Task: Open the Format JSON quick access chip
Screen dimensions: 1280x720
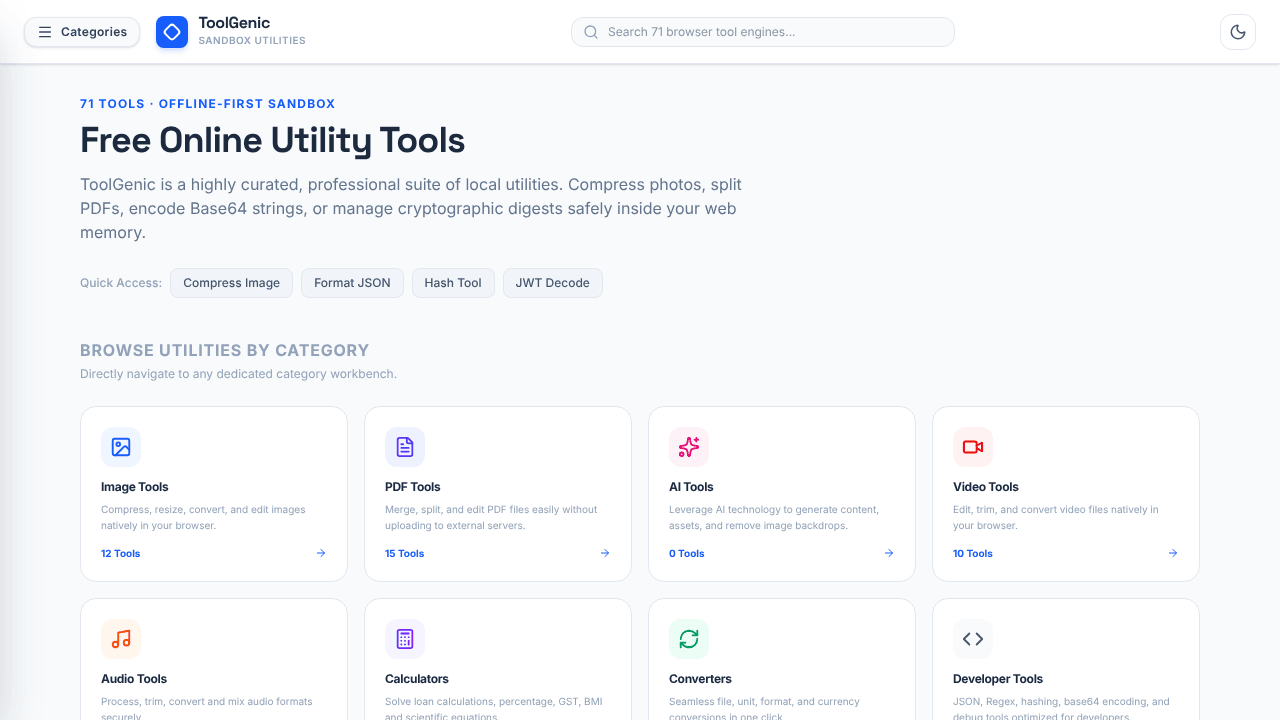Action: click(x=352, y=283)
